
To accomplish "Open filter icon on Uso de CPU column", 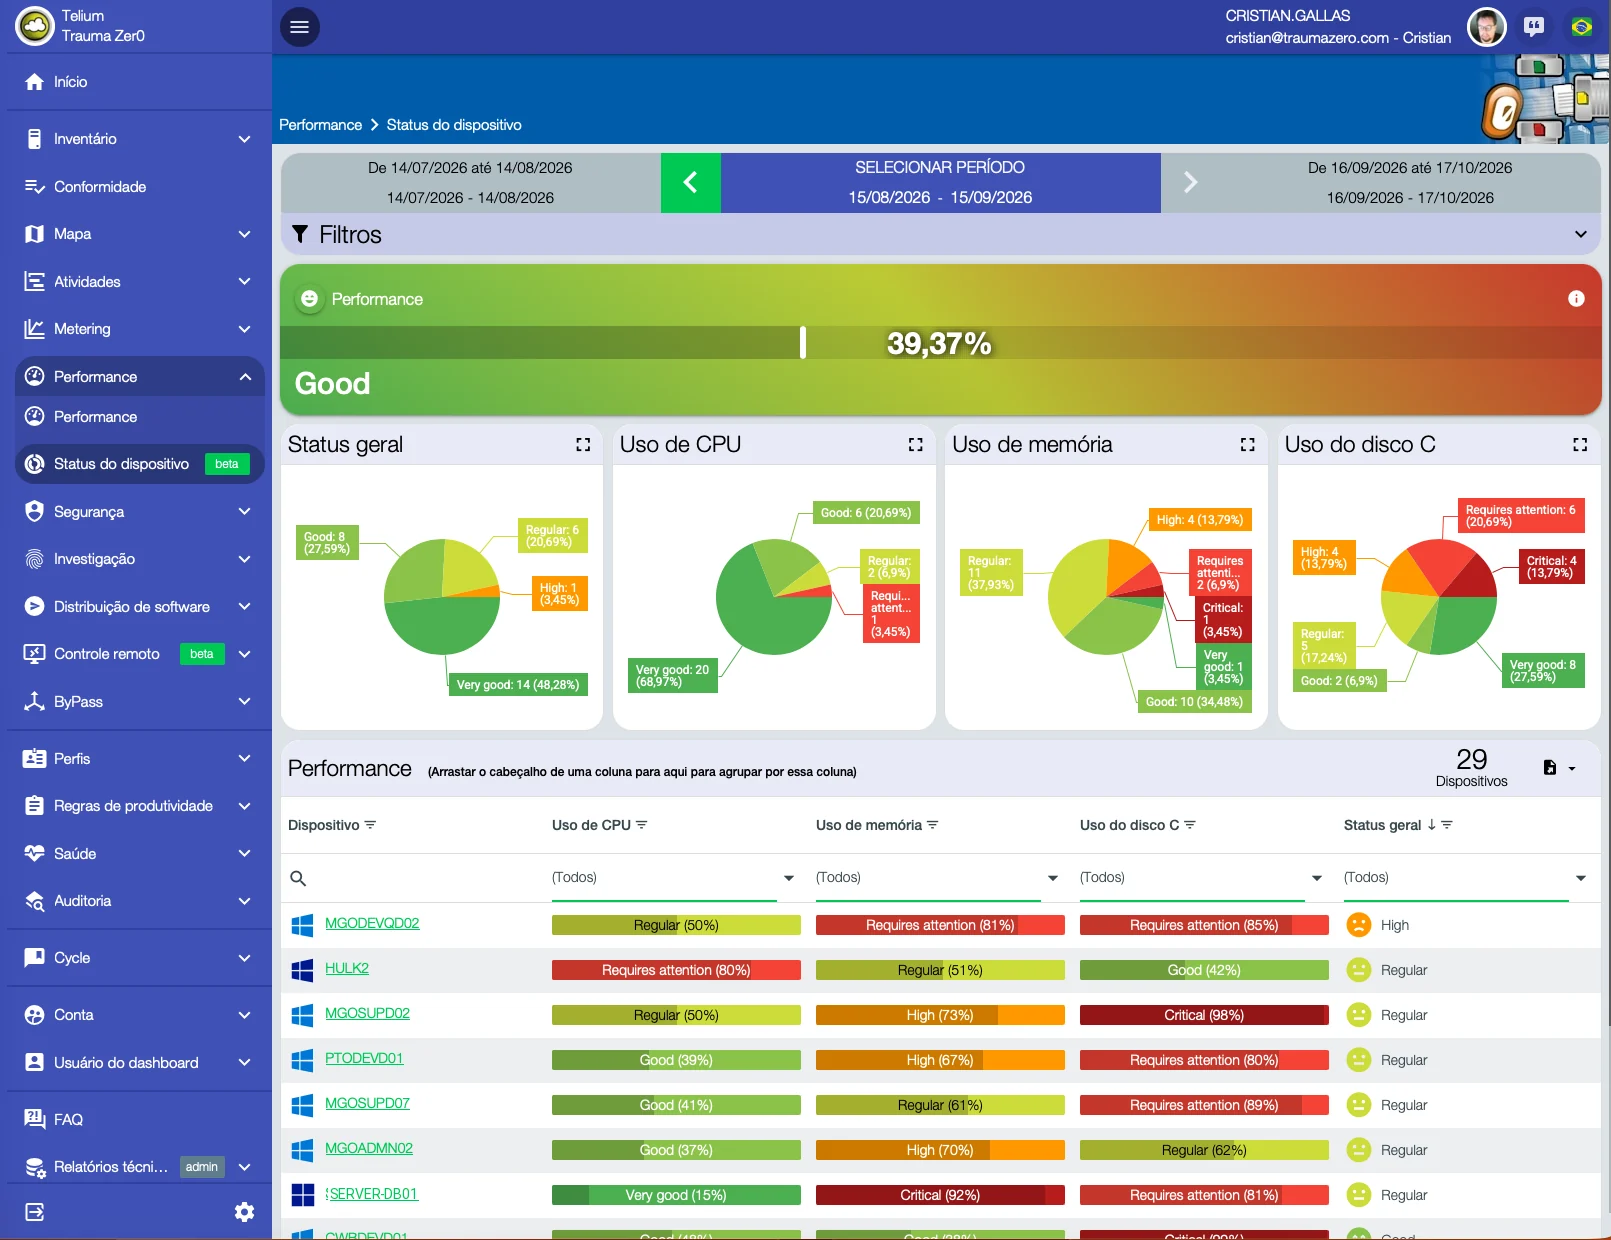I will 642,825.
